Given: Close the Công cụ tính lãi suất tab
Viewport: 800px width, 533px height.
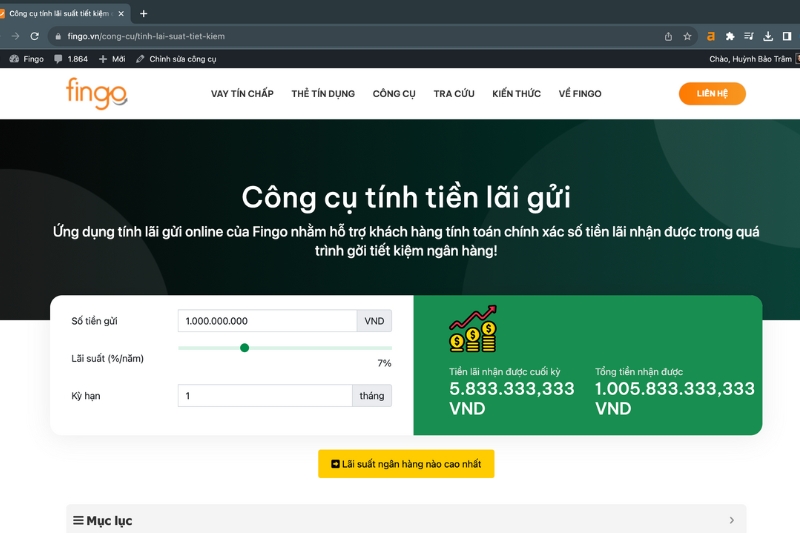Looking at the screenshot, I should tap(121, 14).
